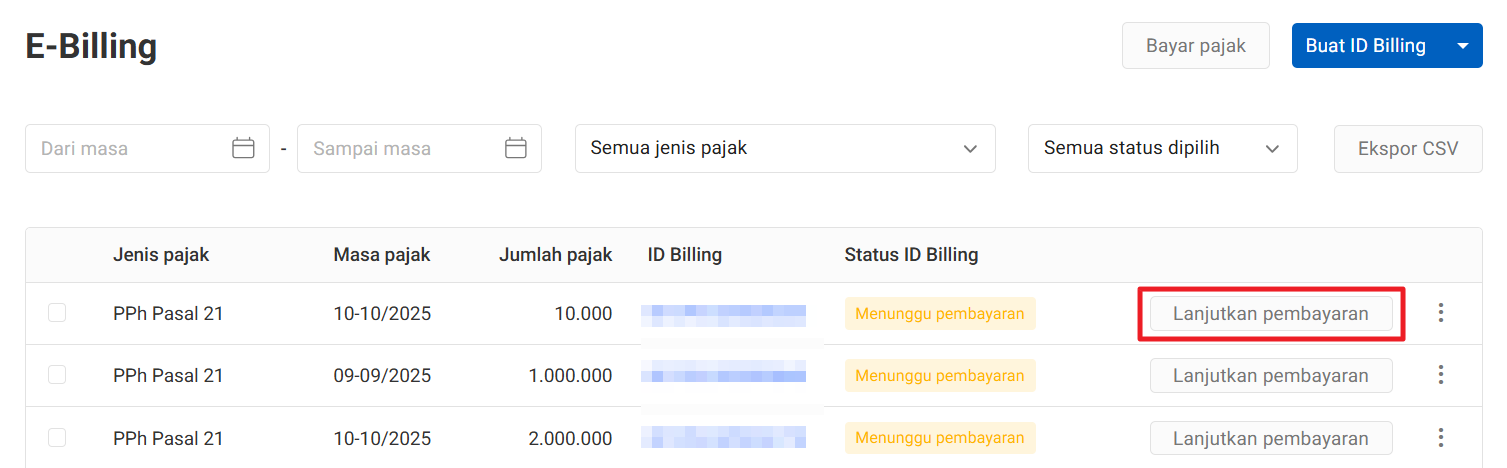Click Lanjutkan pembayaran for 2.000.000 row
Image resolution: width=1507 pixels, height=468 pixels.
pos(1270,437)
